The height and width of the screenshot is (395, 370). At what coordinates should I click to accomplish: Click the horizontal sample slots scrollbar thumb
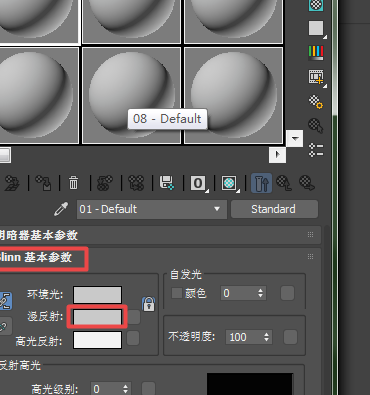click(5, 155)
